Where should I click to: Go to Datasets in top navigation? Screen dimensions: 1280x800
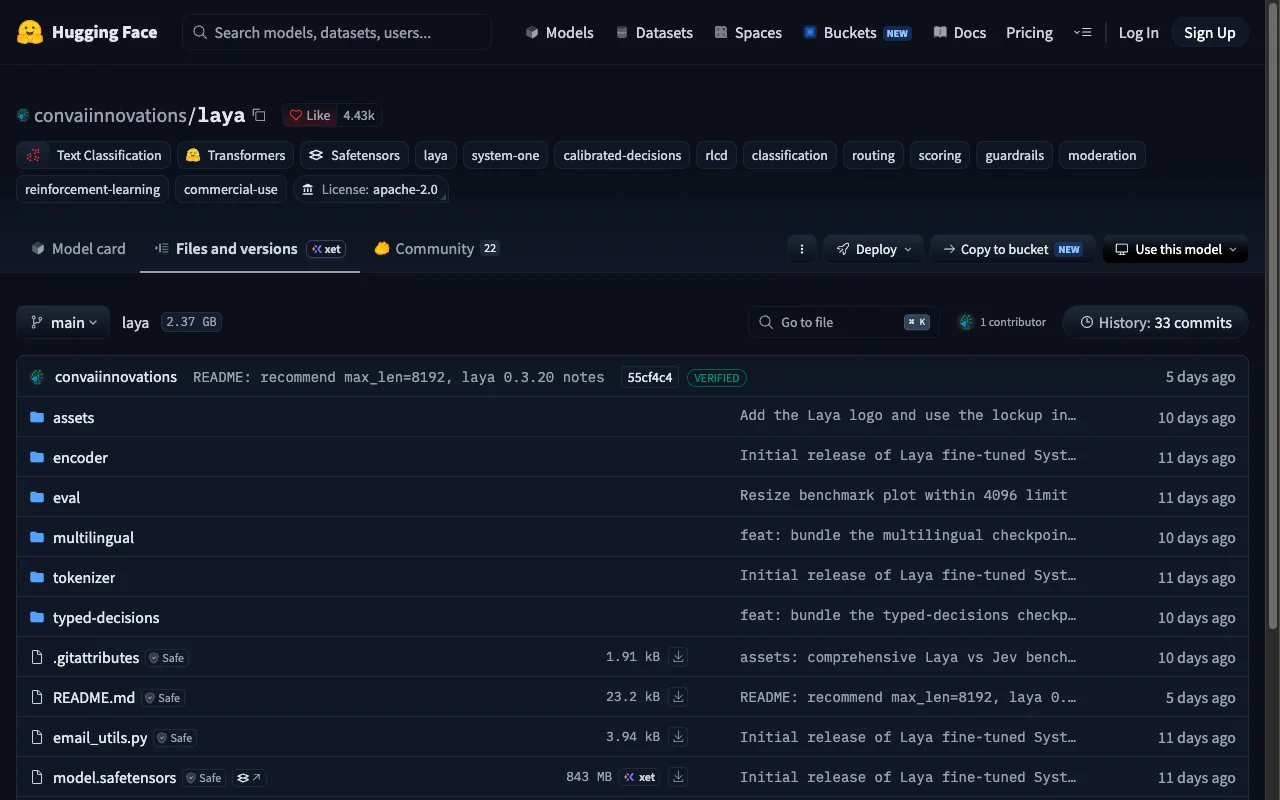tap(654, 32)
